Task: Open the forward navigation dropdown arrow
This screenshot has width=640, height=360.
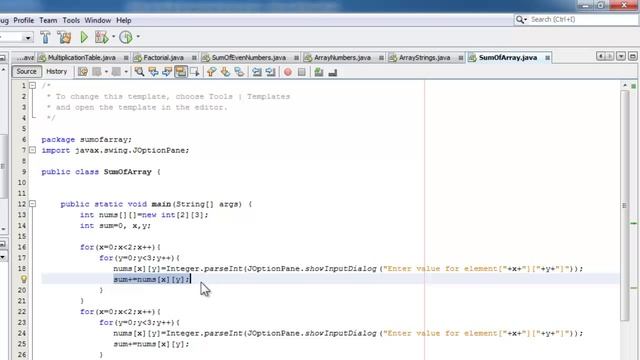Action: point(126,72)
